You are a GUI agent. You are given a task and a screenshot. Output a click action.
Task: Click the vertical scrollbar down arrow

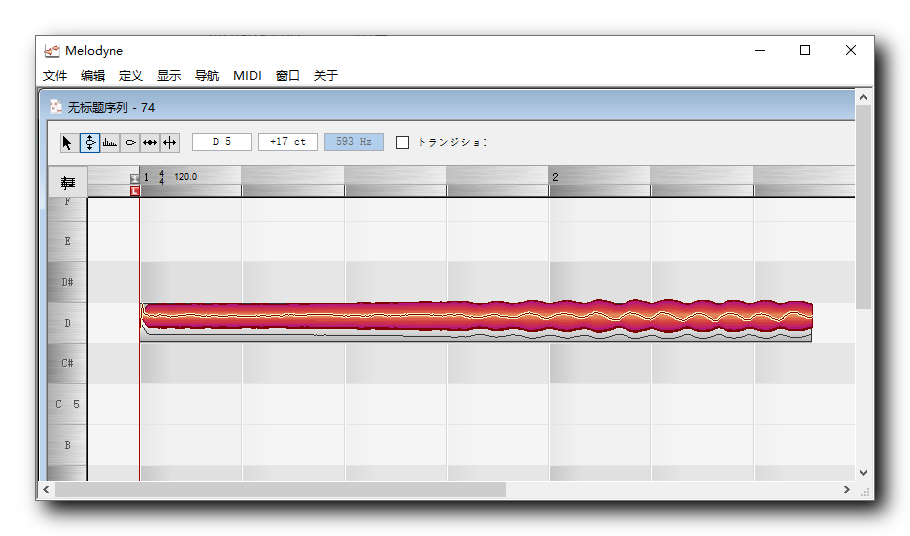coord(864,473)
